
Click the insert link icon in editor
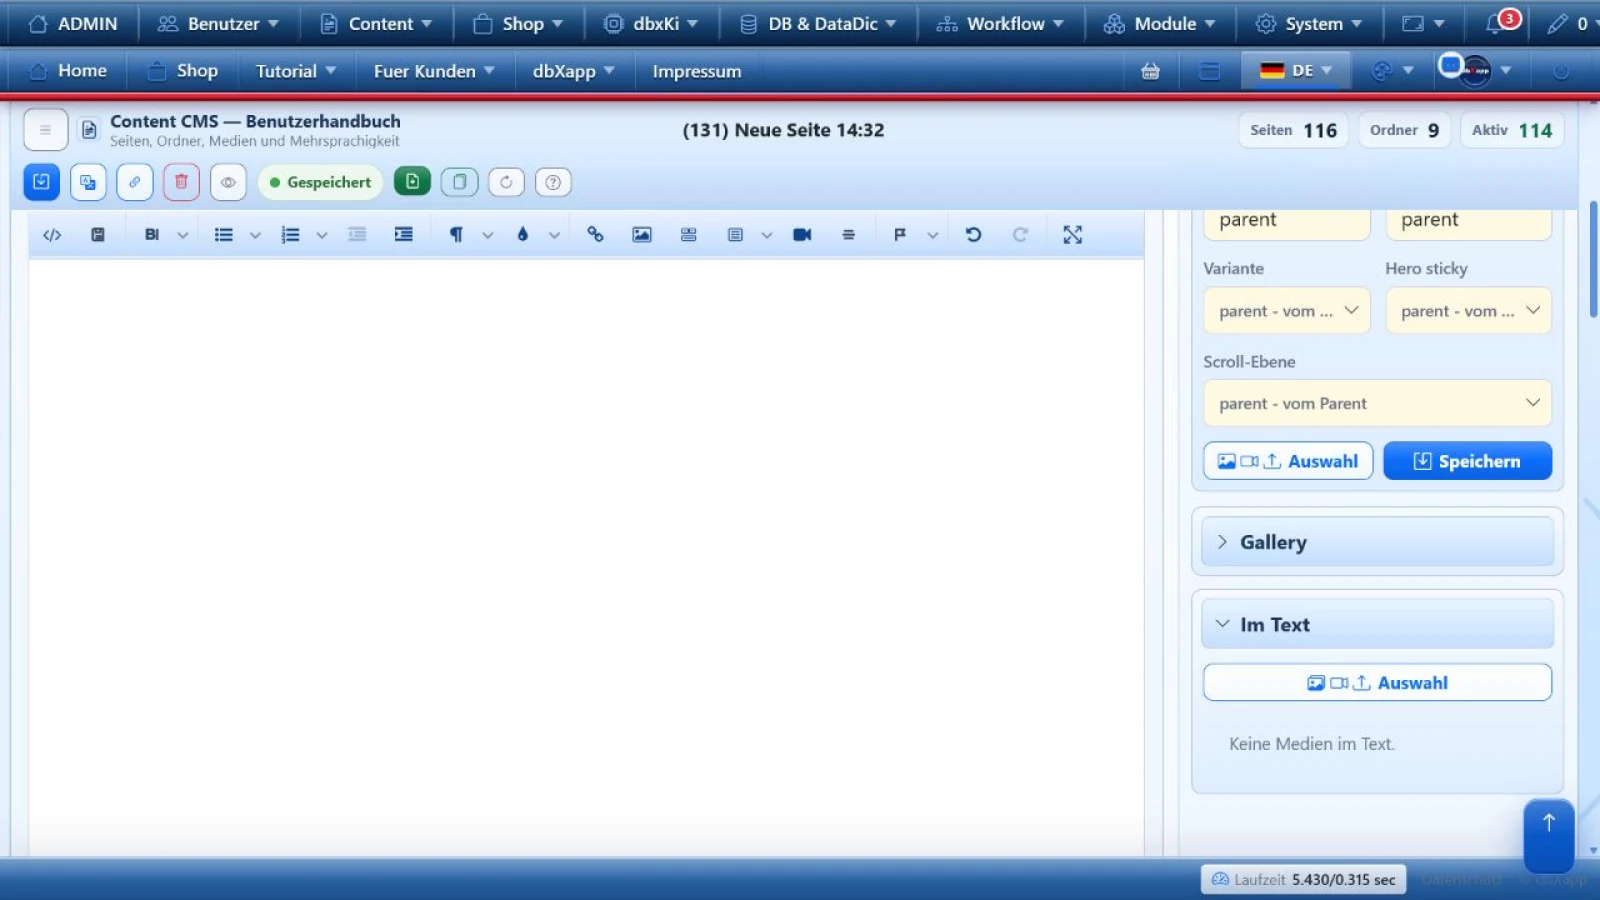pyautogui.click(x=595, y=235)
